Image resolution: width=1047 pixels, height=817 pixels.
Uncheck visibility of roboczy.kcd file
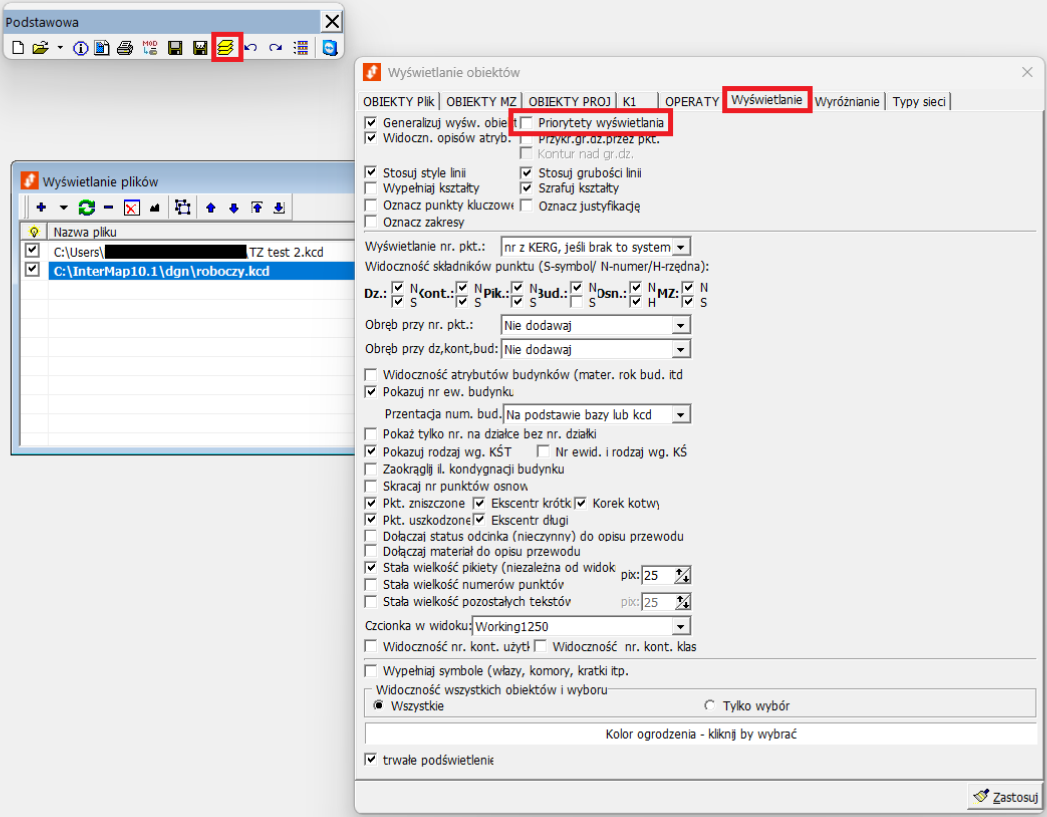[x=32, y=270]
